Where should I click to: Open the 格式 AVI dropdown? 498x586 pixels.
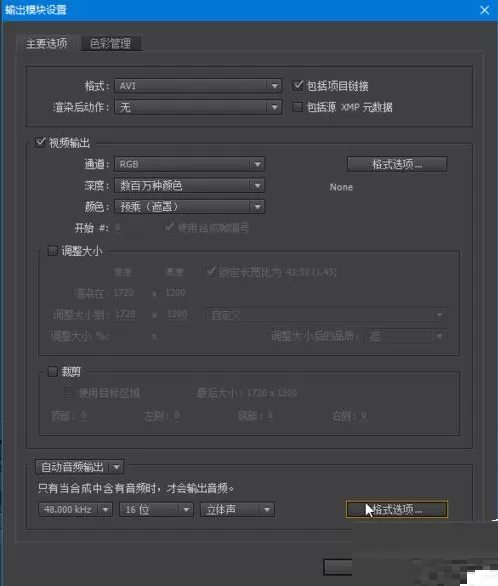pos(198,86)
